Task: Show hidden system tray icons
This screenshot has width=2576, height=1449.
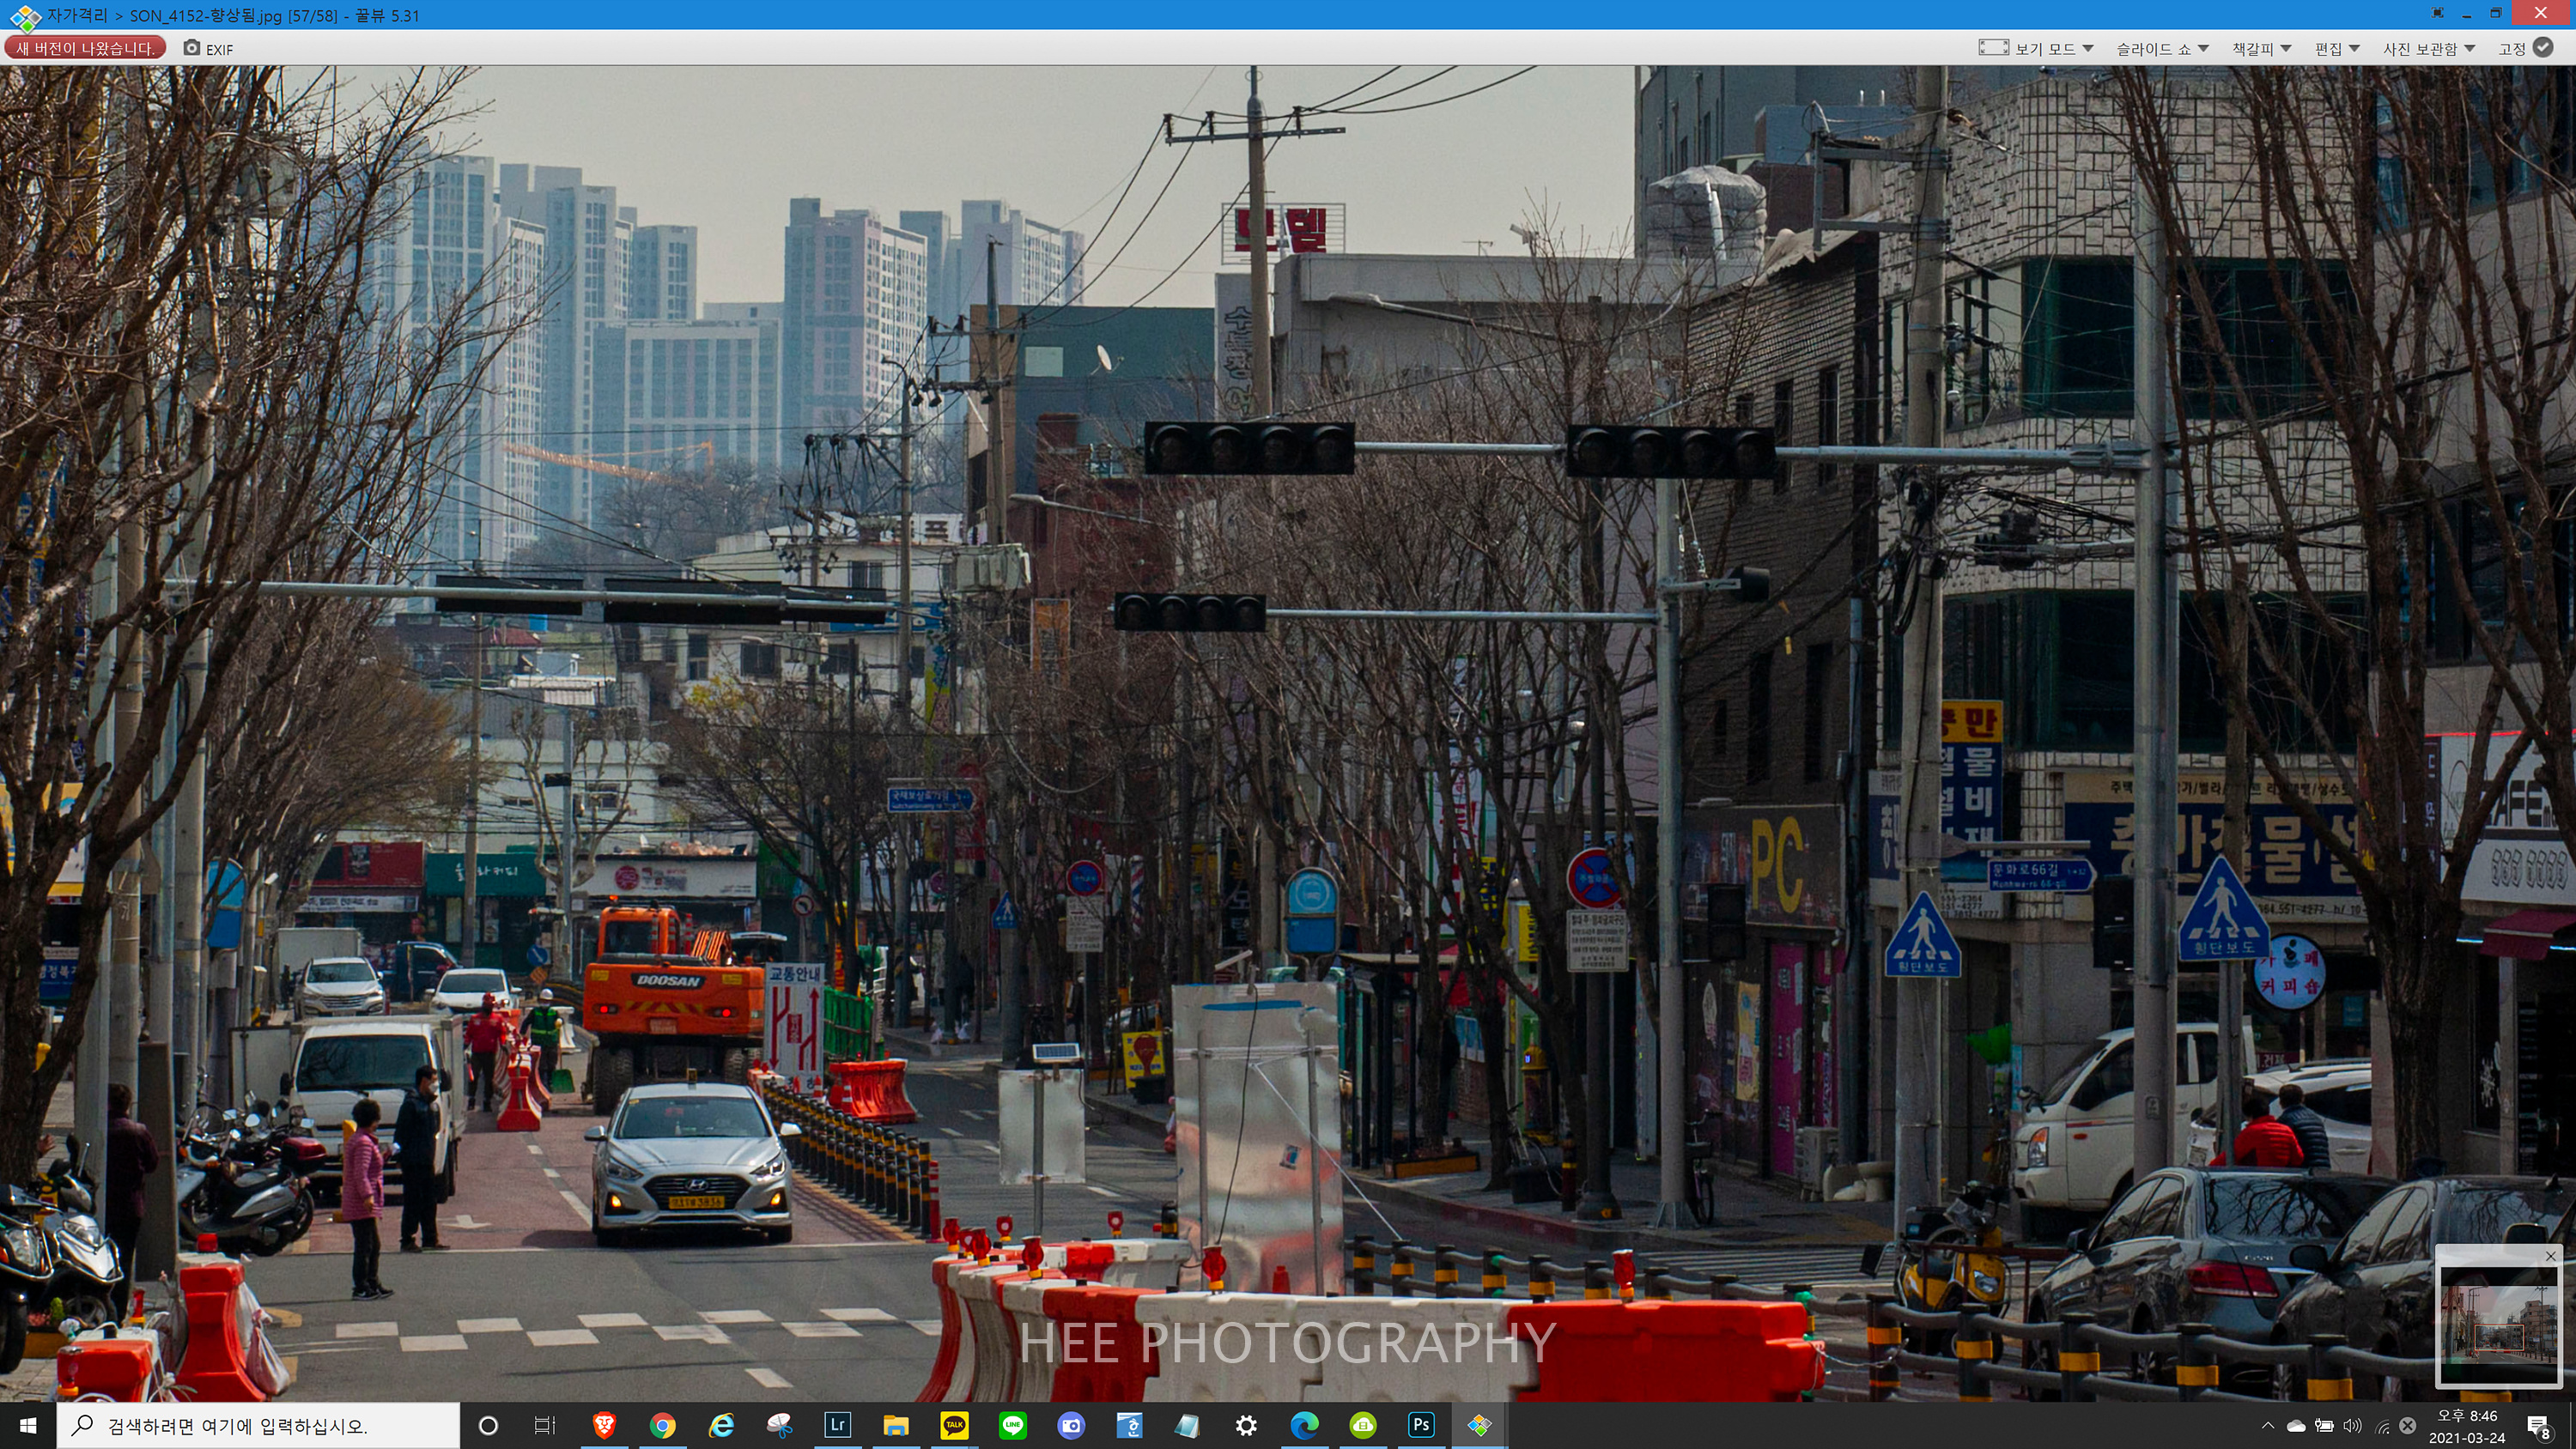Action: (x=2267, y=1425)
